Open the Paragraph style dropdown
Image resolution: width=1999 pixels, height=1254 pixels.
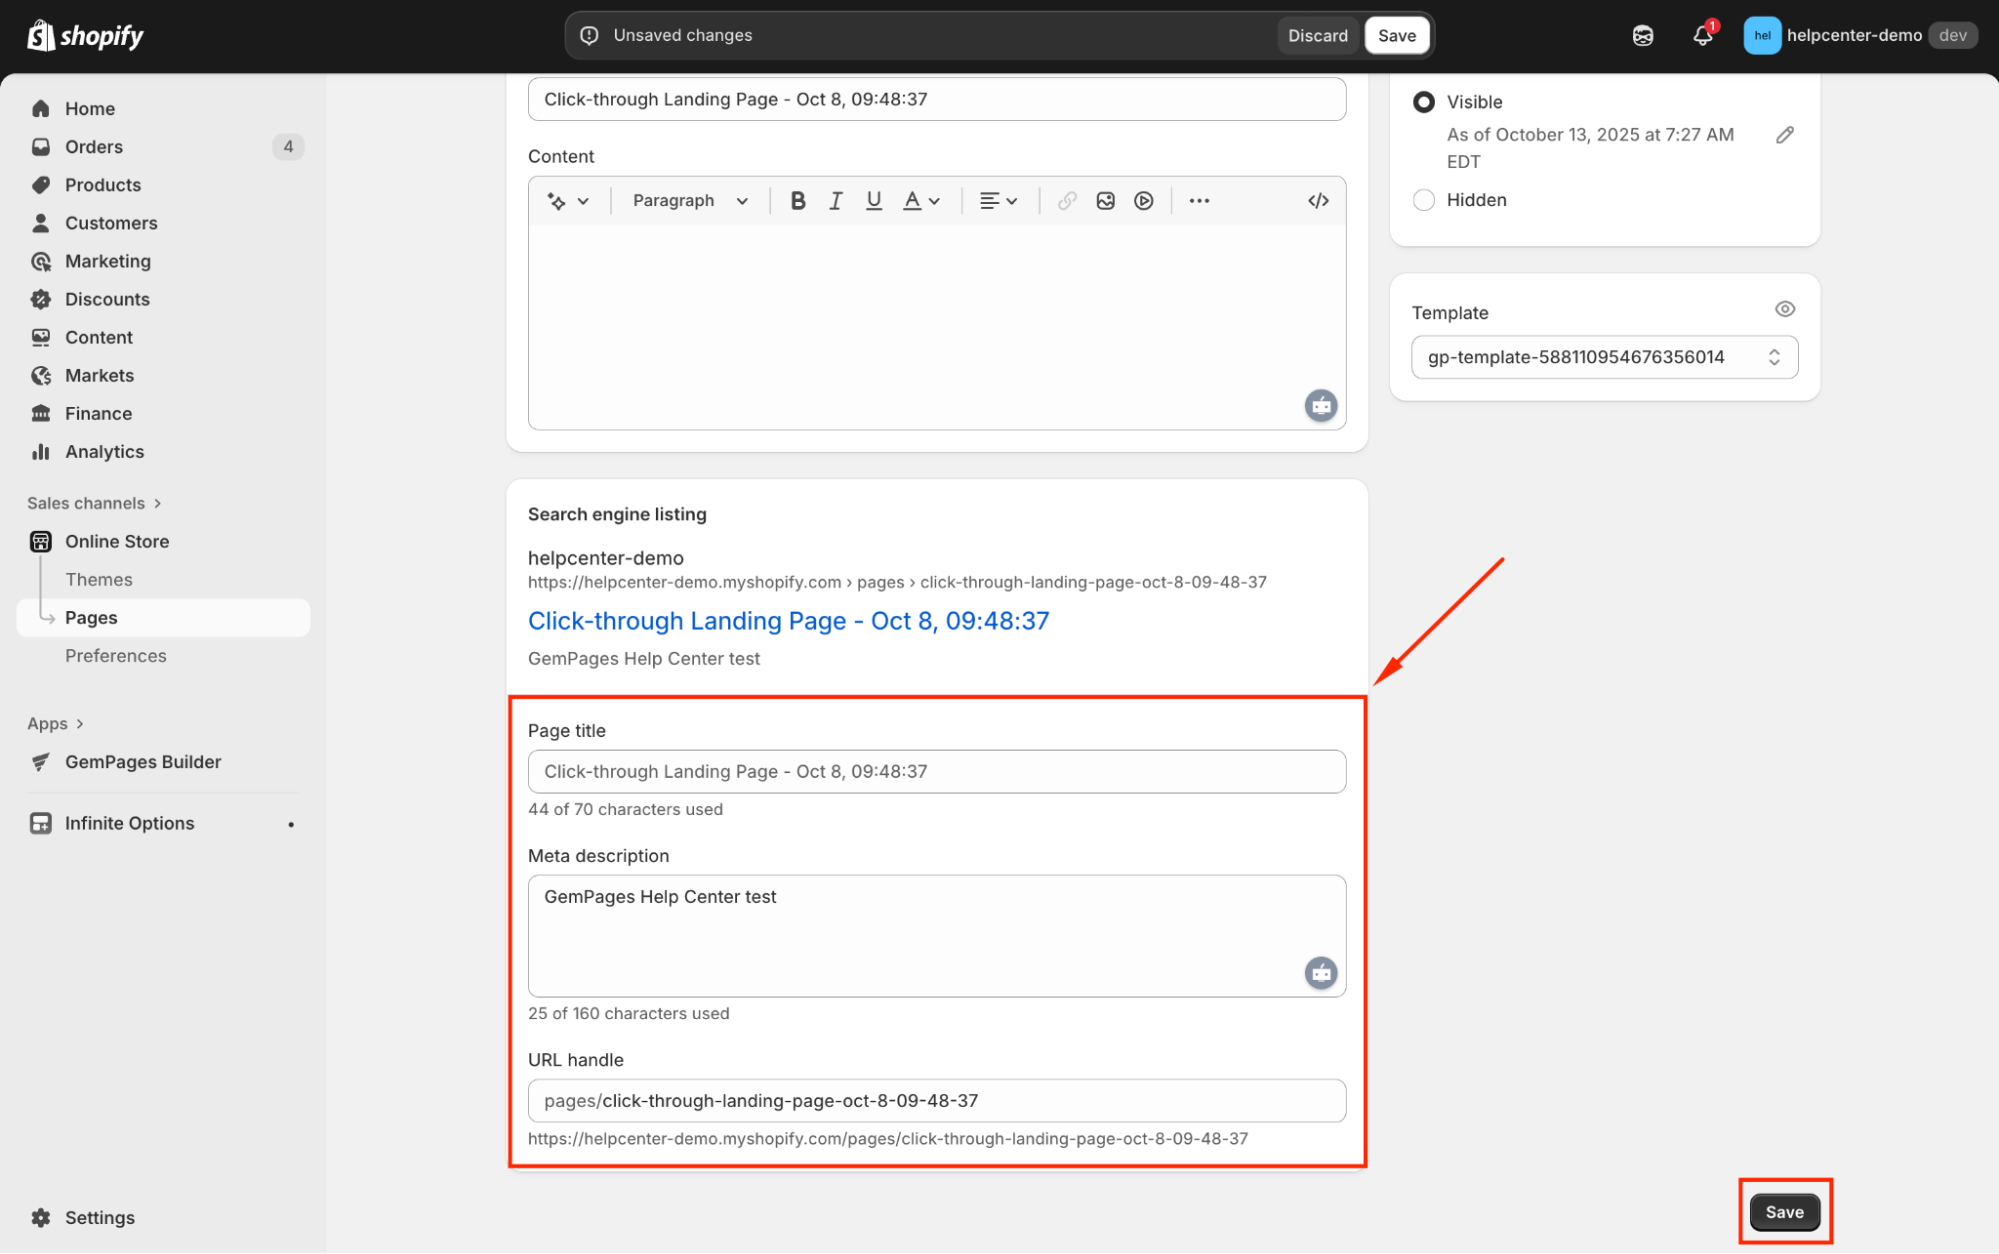[x=690, y=201]
